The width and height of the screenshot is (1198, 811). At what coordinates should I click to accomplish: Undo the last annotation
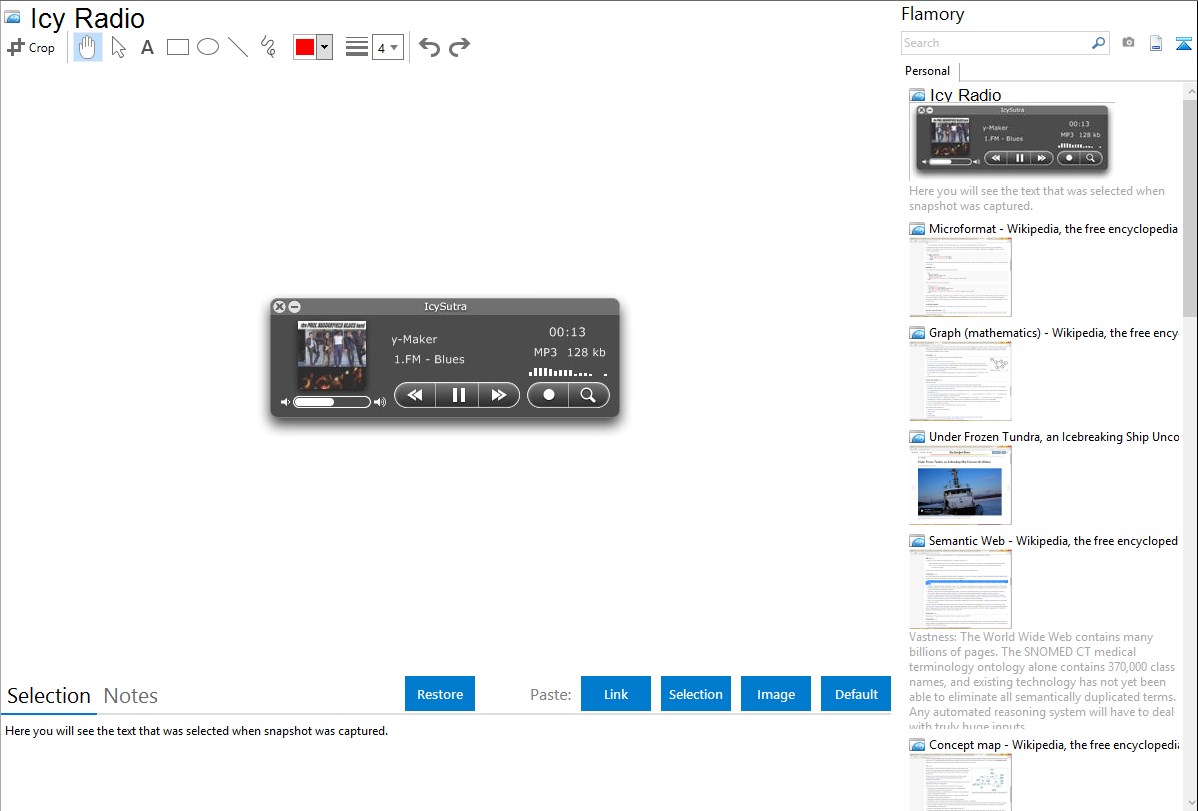click(x=429, y=47)
